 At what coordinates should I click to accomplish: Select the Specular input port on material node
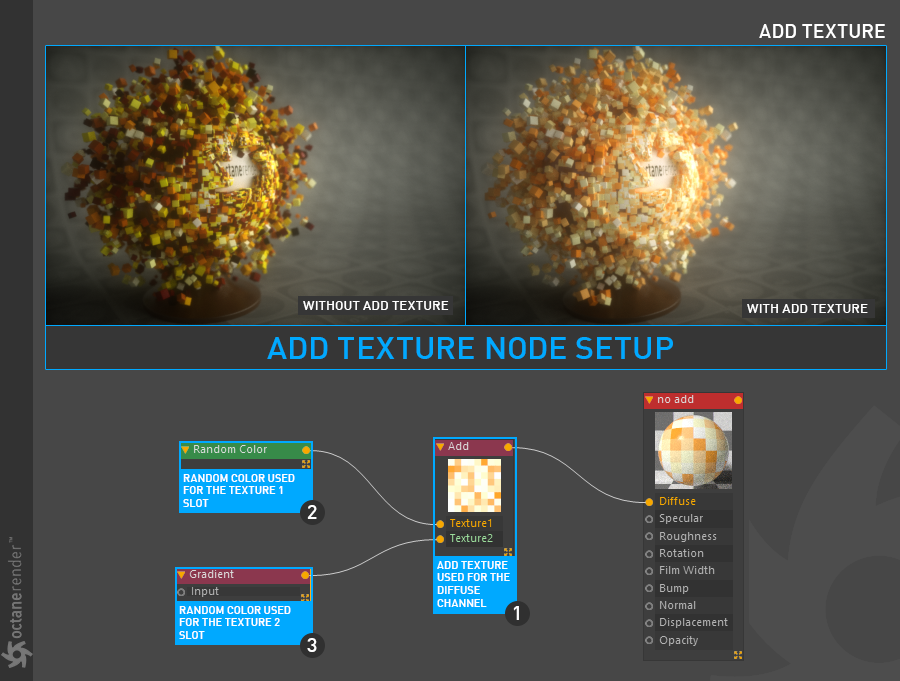click(649, 519)
